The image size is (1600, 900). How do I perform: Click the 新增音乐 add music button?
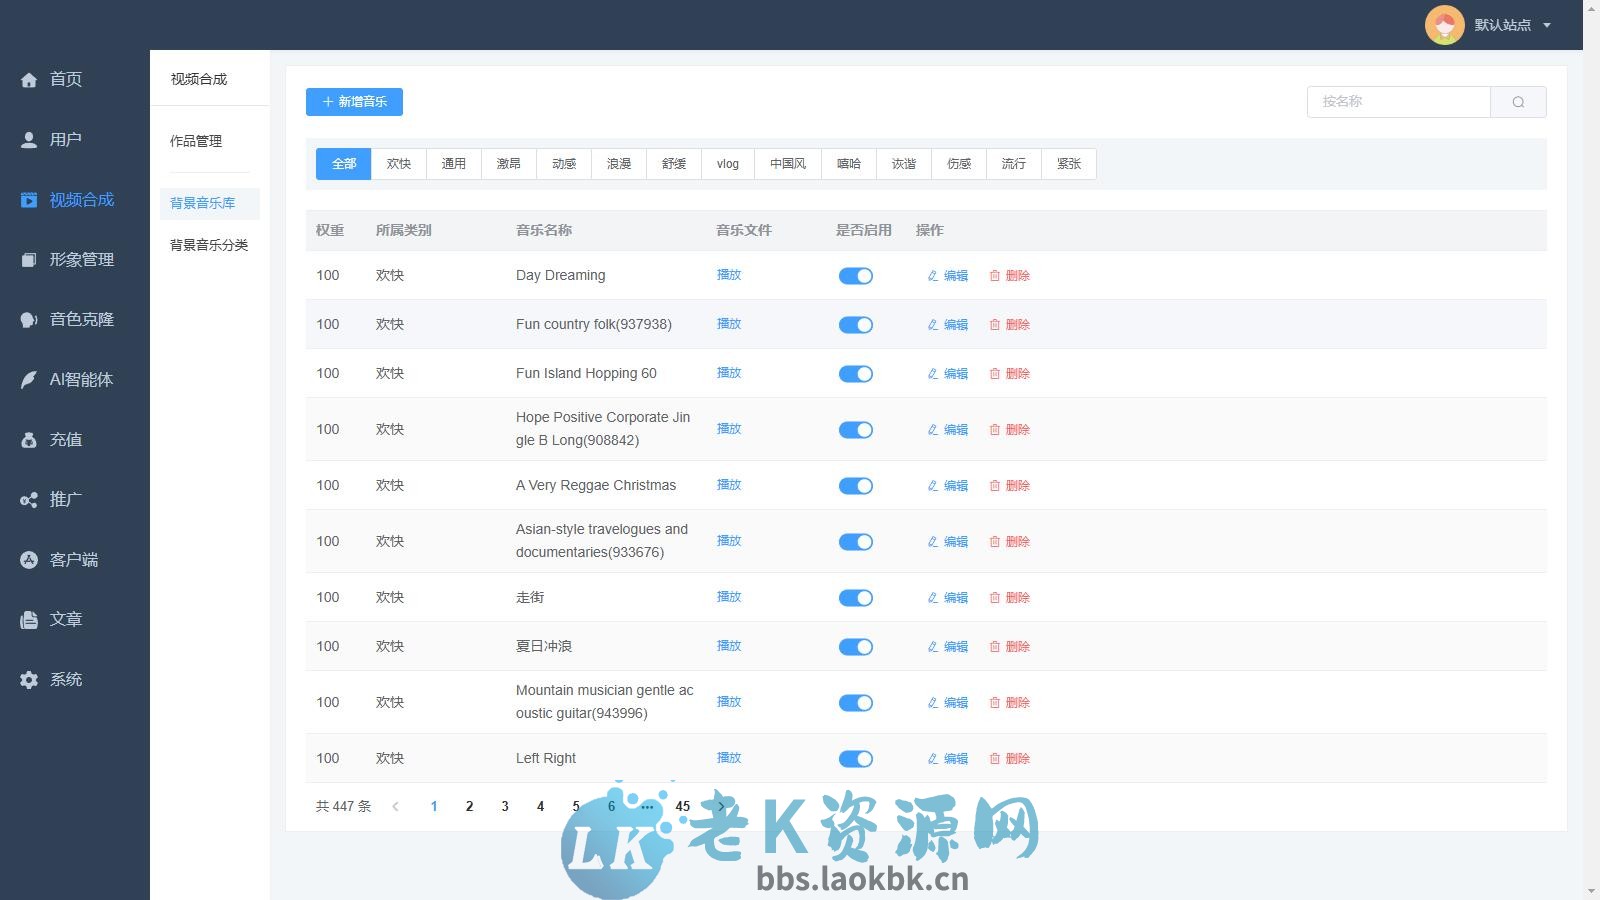click(354, 101)
